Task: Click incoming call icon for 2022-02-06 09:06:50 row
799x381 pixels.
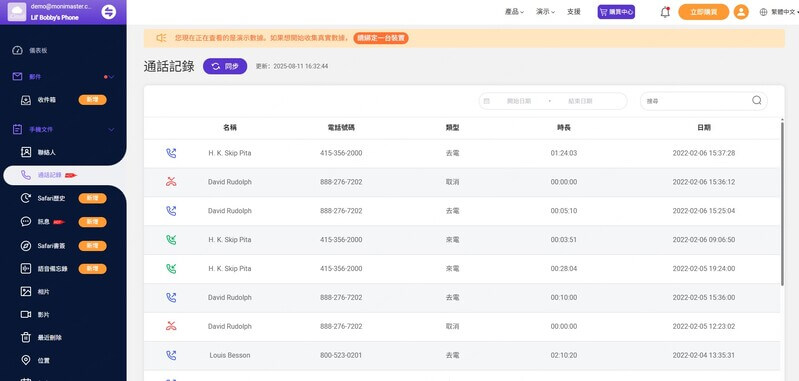Action: pyautogui.click(x=171, y=239)
